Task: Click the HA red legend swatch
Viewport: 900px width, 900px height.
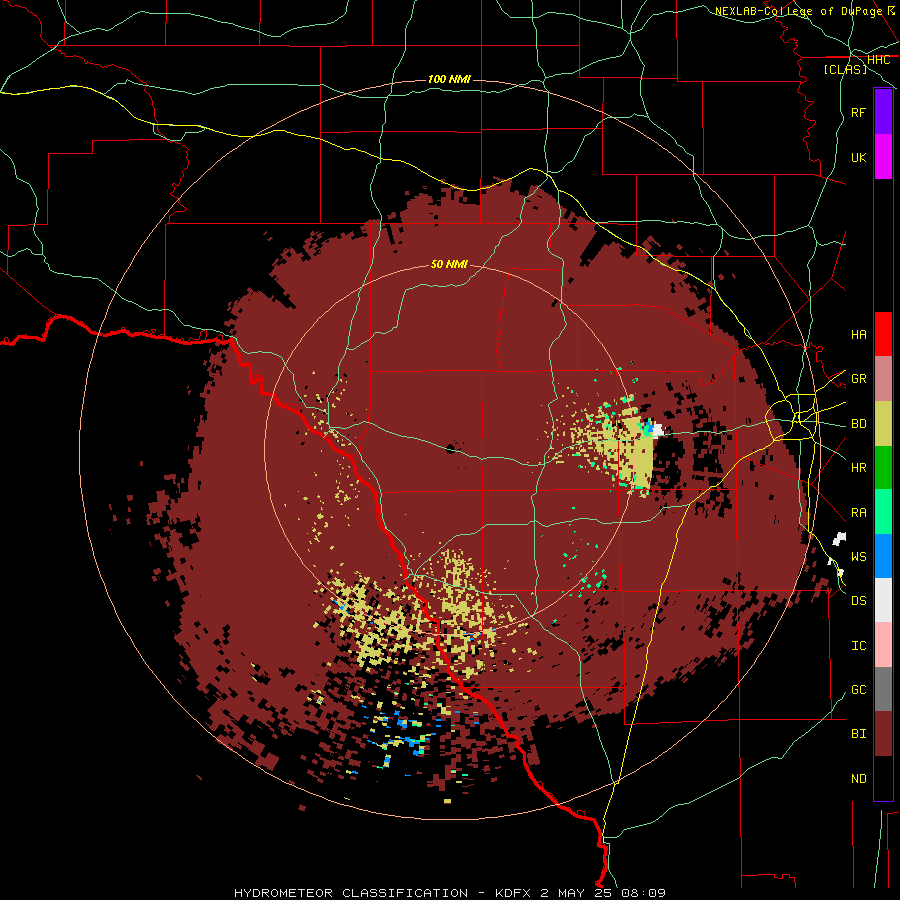Action: [883, 334]
